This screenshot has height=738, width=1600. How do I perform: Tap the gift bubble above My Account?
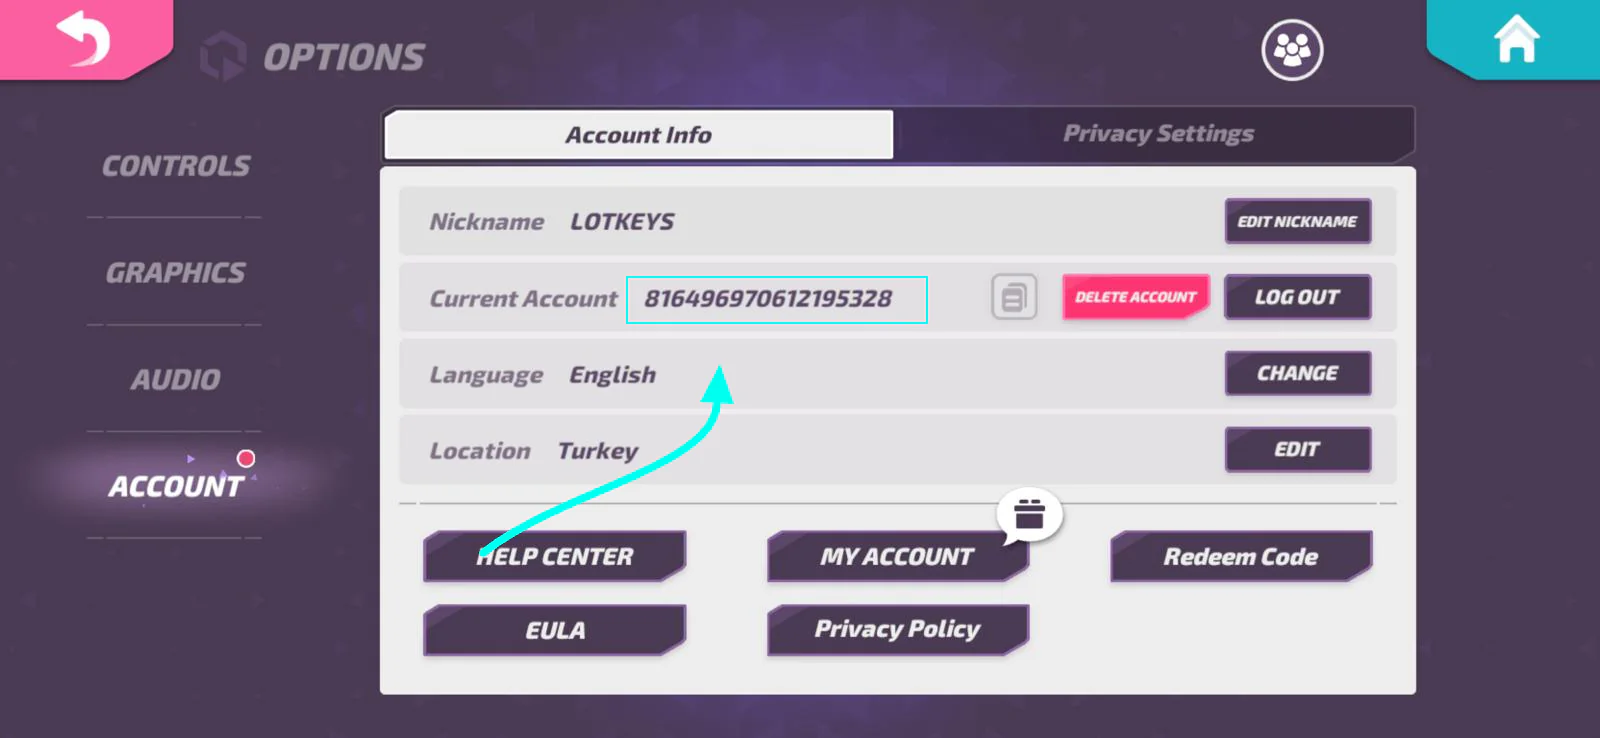coord(1029,514)
